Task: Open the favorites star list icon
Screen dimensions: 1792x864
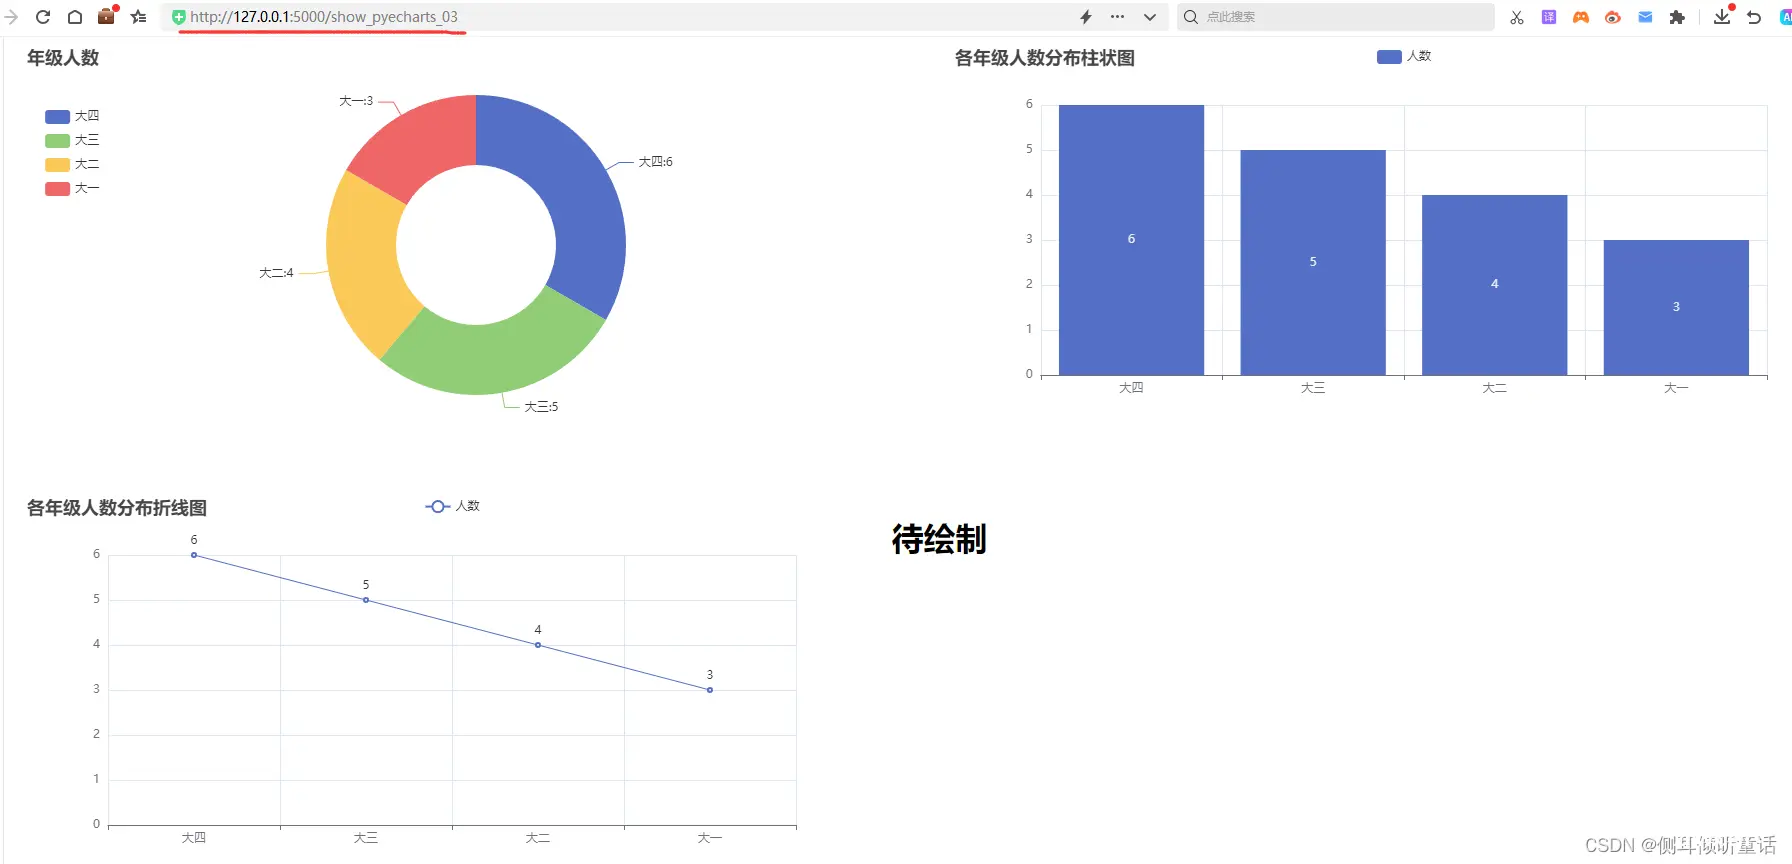Action: 139,17
